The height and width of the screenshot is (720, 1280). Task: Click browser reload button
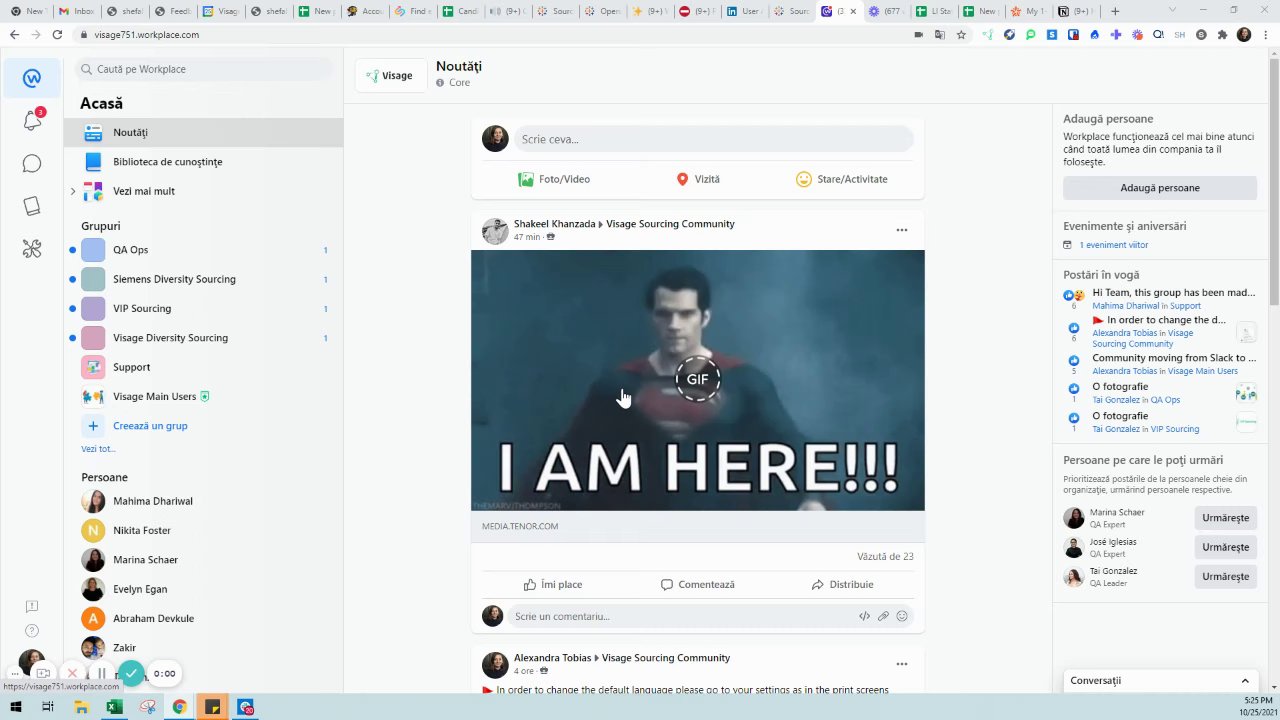(x=57, y=34)
